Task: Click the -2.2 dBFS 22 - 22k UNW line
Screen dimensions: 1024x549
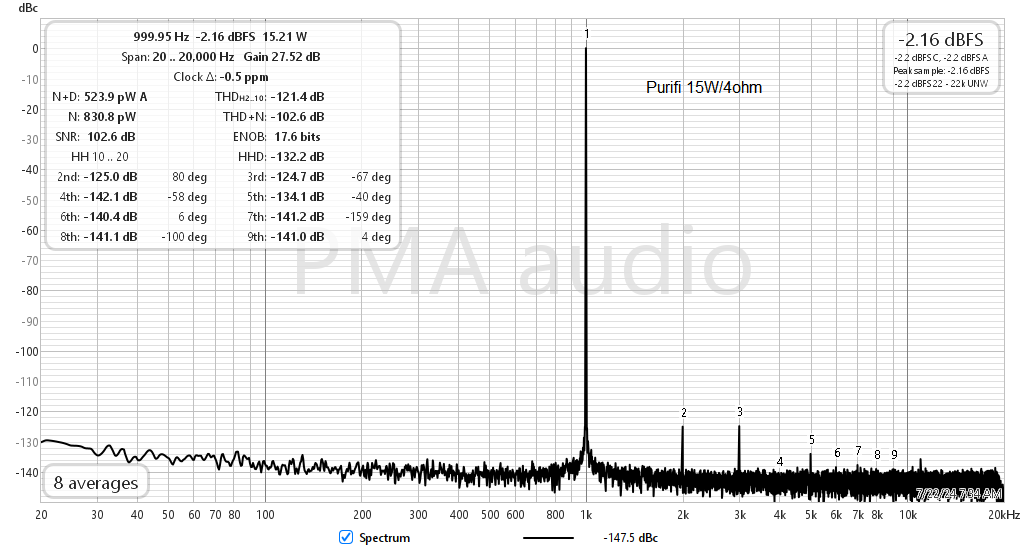Action: [941, 84]
